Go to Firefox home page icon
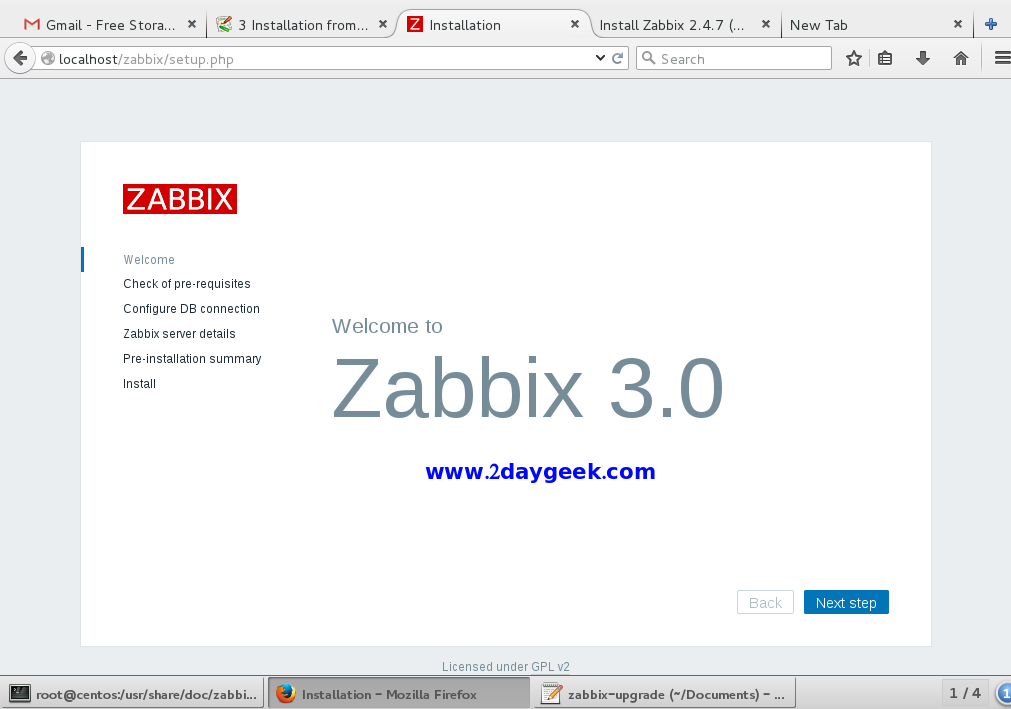The width and height of the screenshot is (1011, 709). pos(961,59)
